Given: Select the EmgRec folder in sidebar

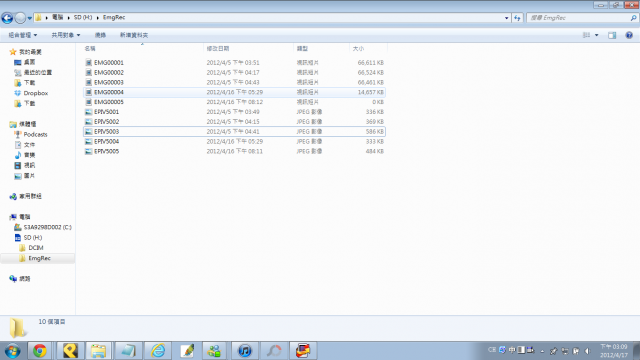Looking at the screenshot, I should pos(39,258).
